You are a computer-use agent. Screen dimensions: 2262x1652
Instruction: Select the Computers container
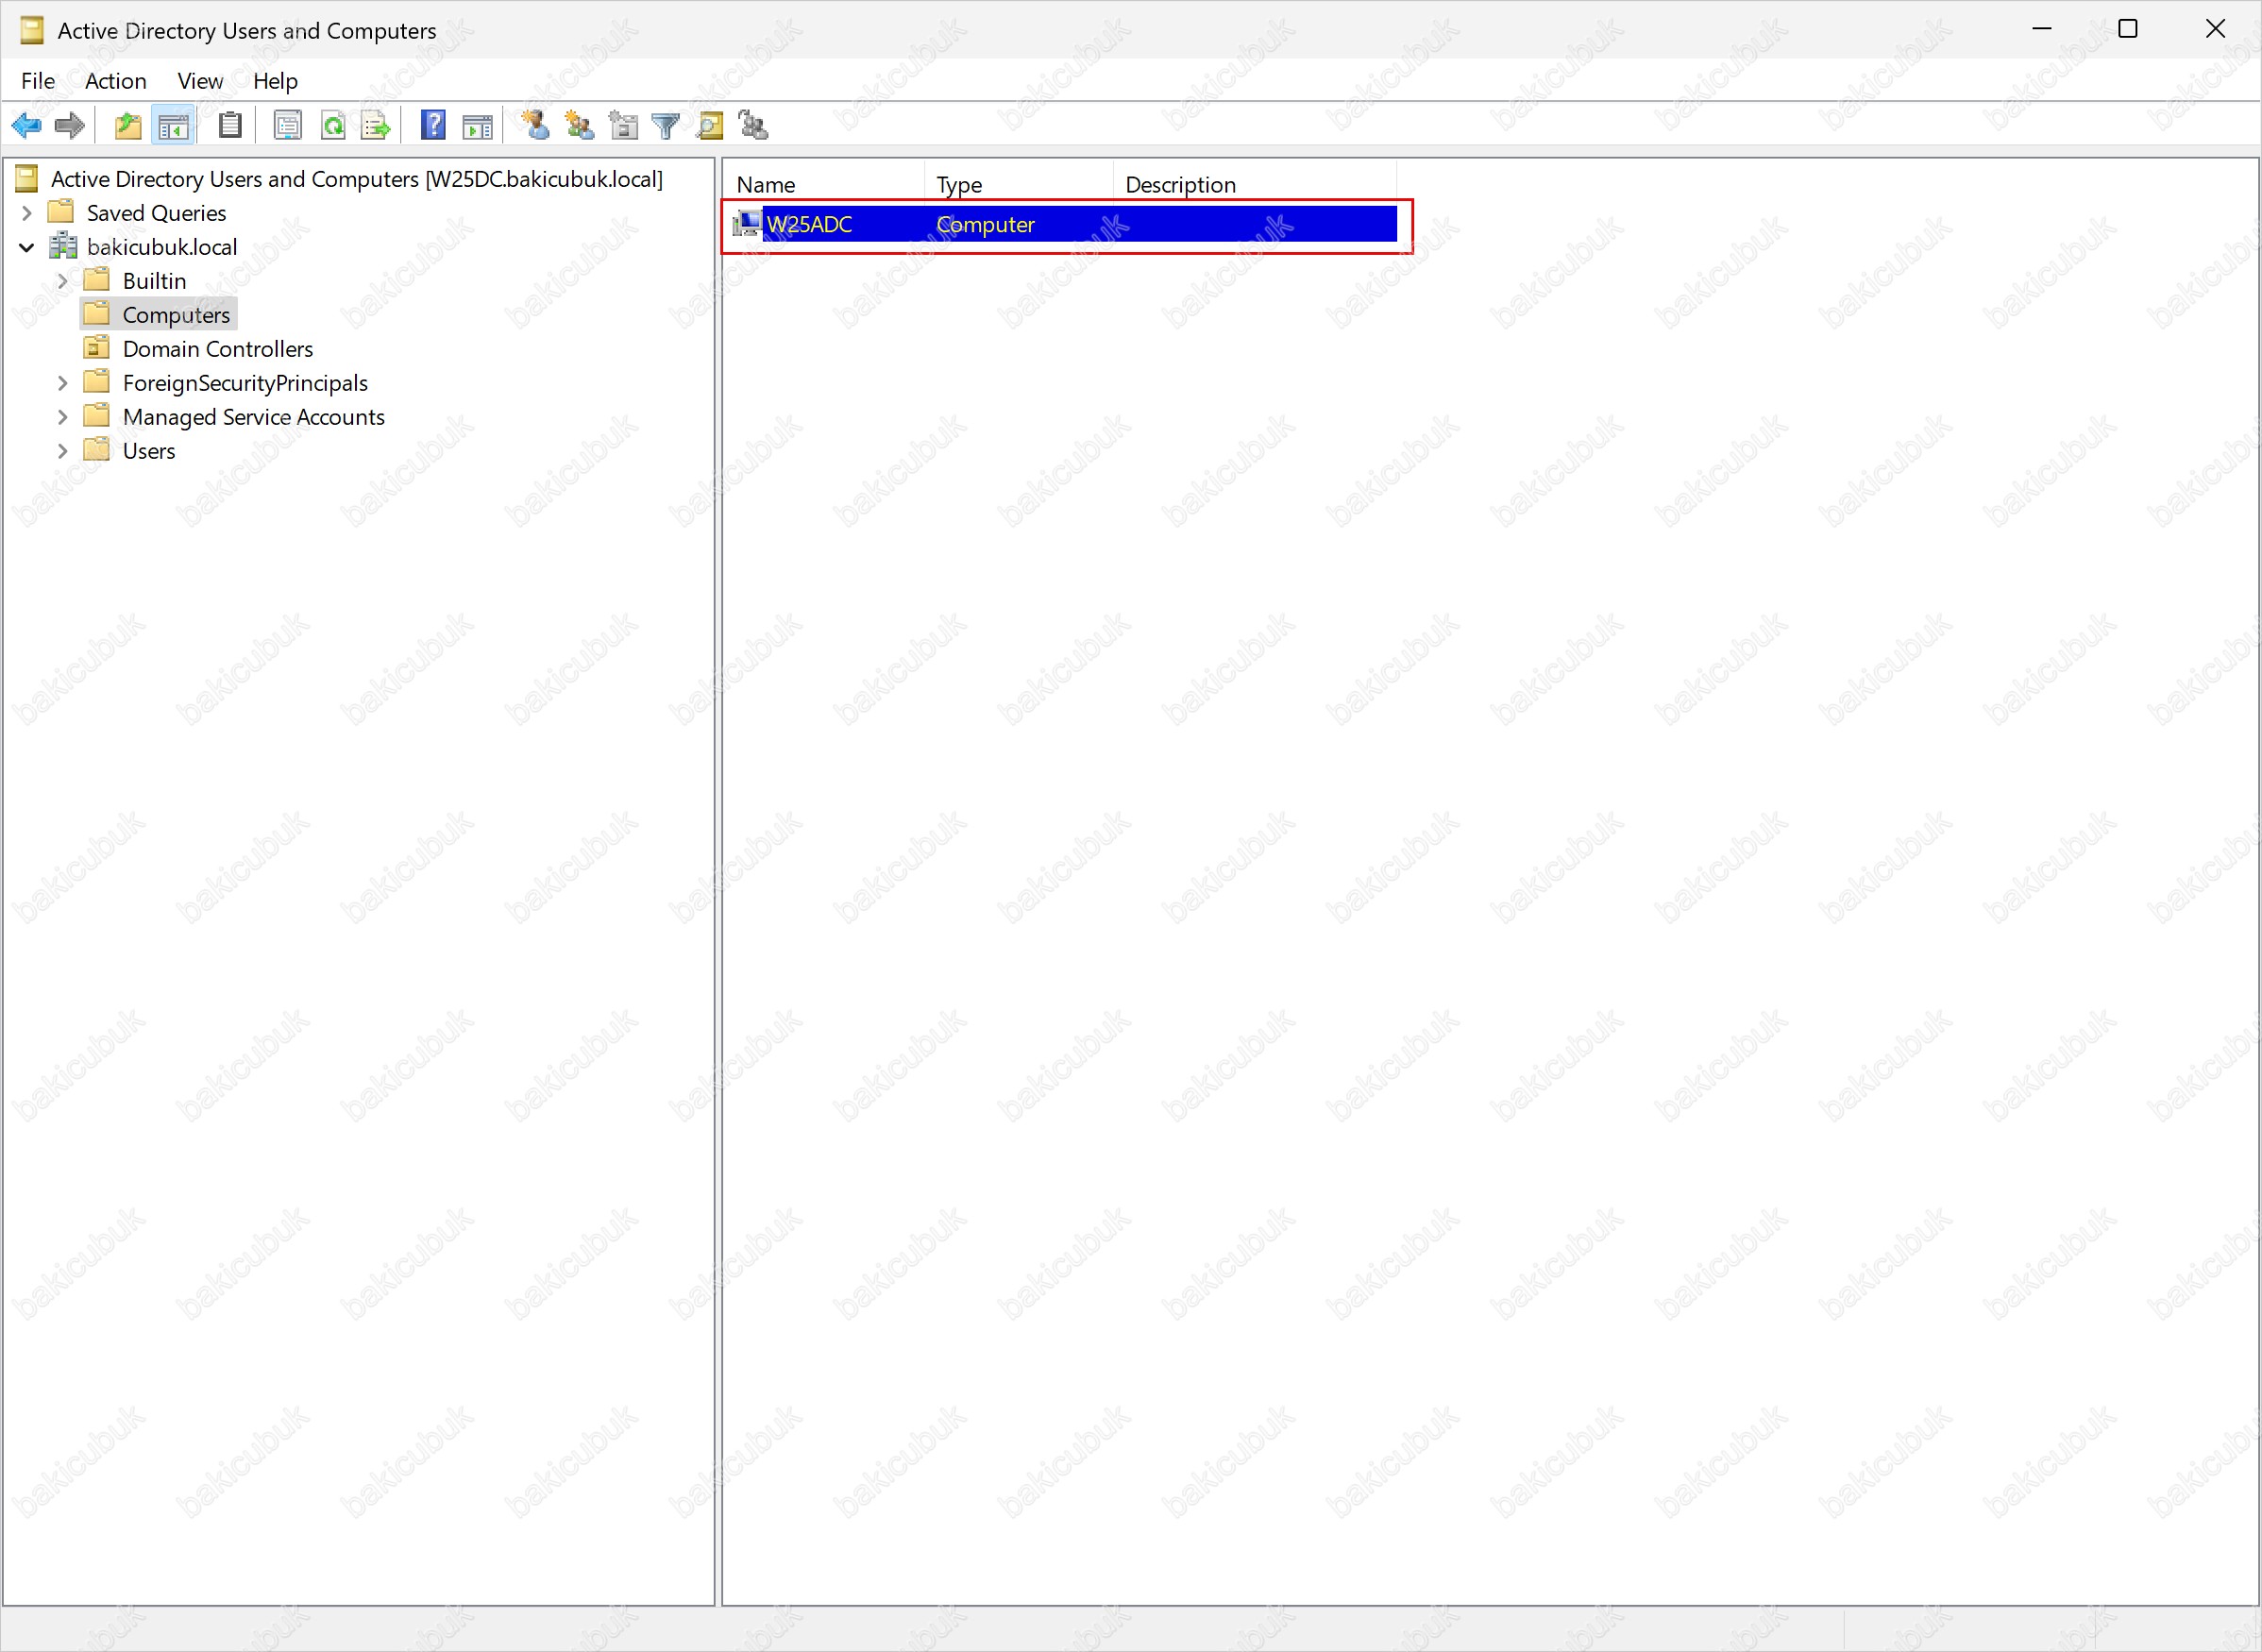click(176, 314)
